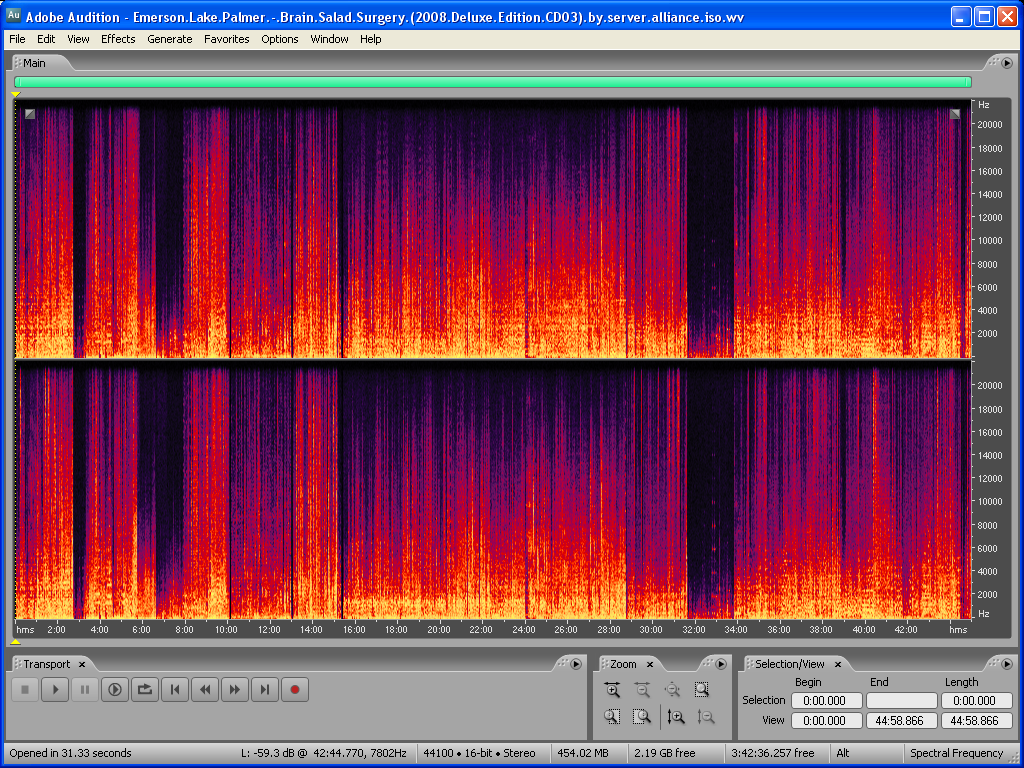Click View End field showing 44:58.866
Viewport: 1024px width, 768px height.
point(901,721)
